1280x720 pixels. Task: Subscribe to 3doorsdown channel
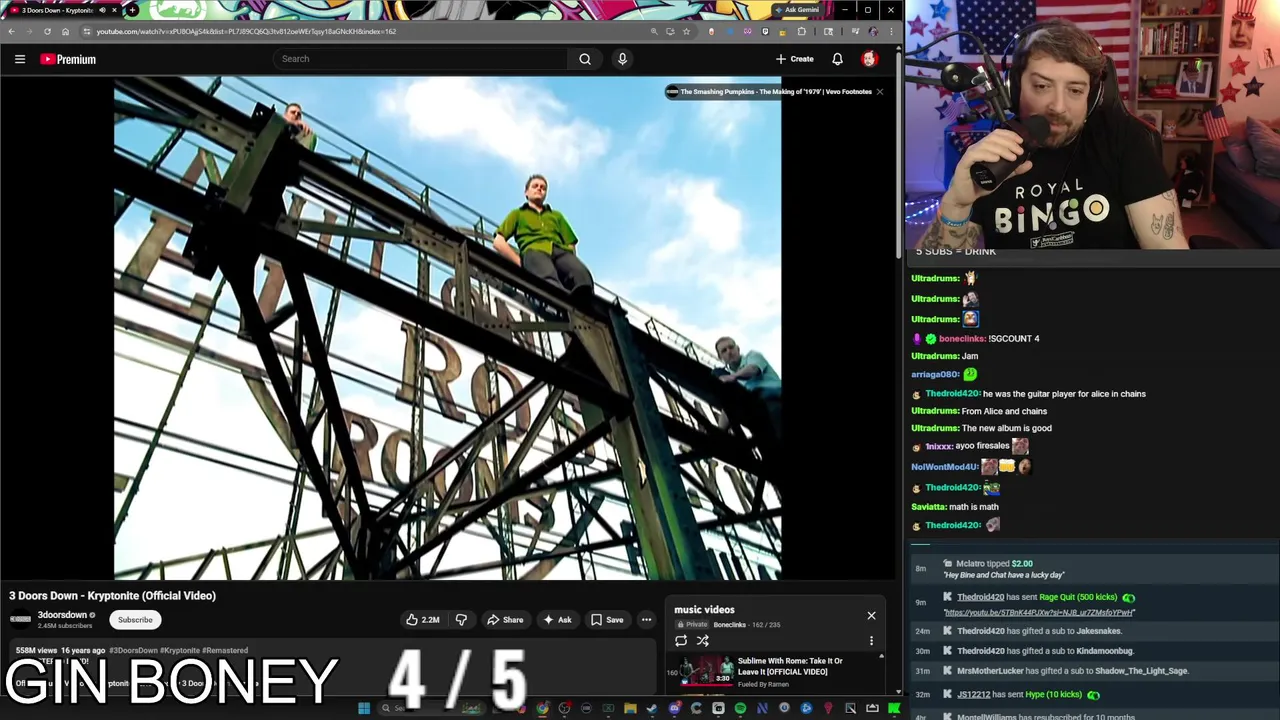tap(135, 620)
